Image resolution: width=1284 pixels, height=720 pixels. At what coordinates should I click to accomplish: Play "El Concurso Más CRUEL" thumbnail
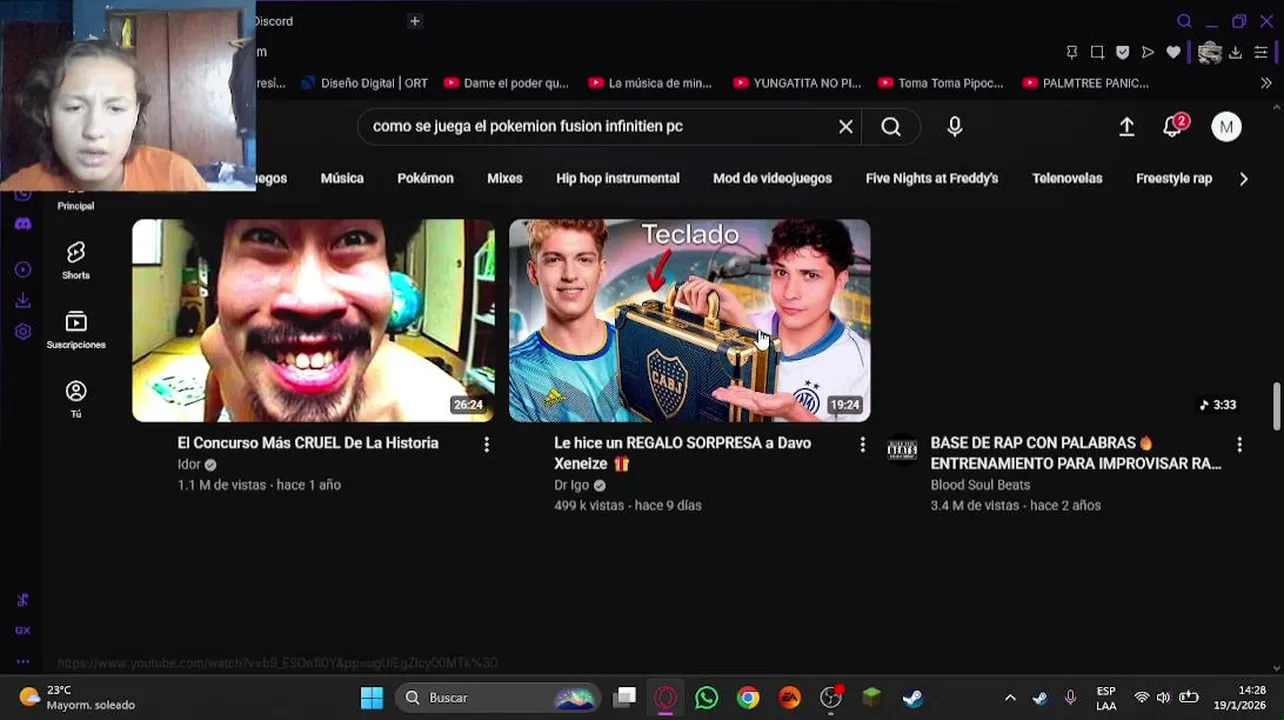313,320
